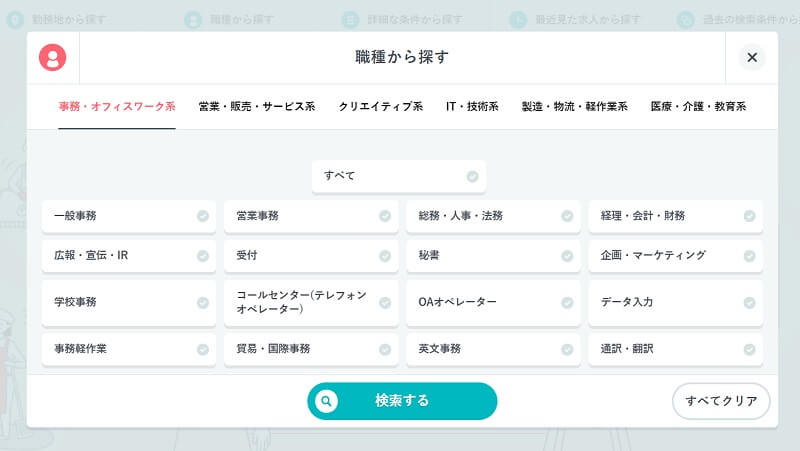Switch to クリエイティブ系 category tab
Image resolution: width=800 pixels, height=451 pixels.
click(x=380, y=107)
